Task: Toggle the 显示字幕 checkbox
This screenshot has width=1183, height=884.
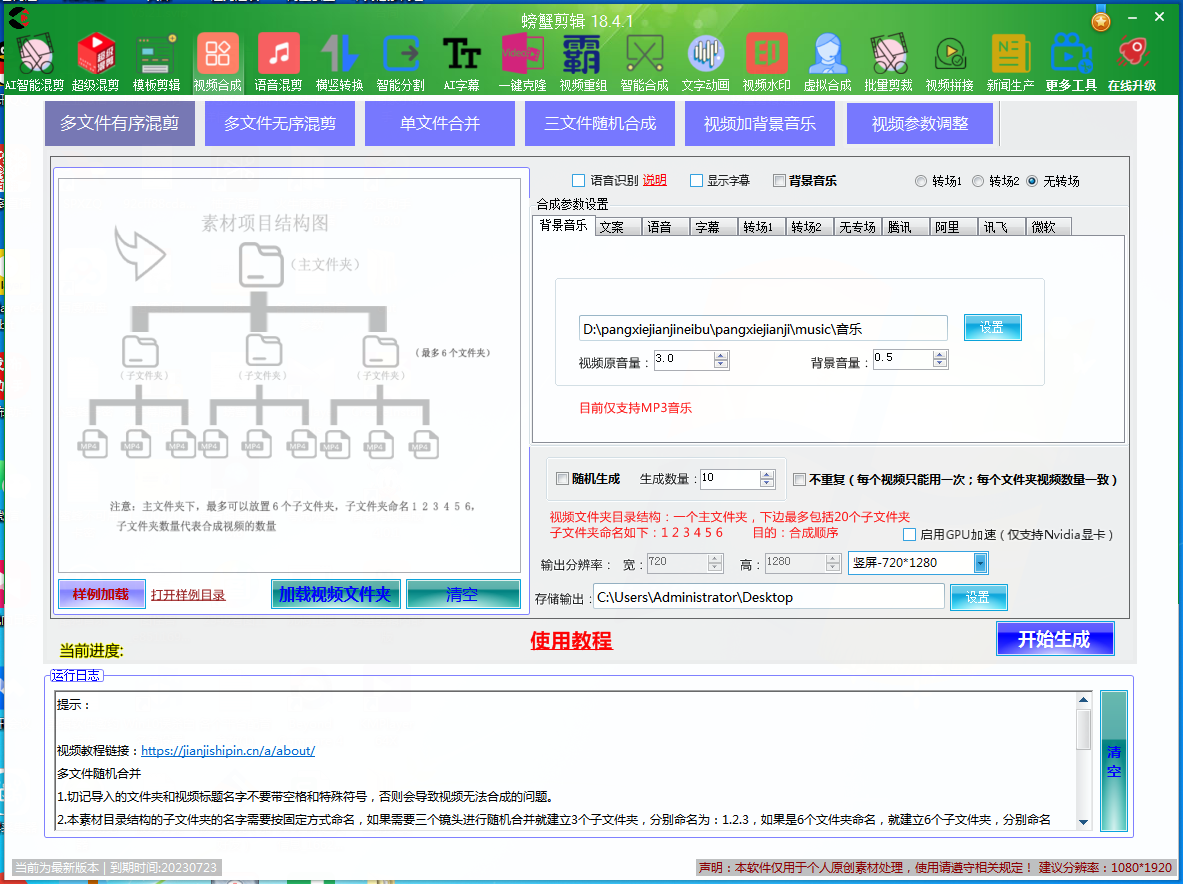Action: coord(696,180)
